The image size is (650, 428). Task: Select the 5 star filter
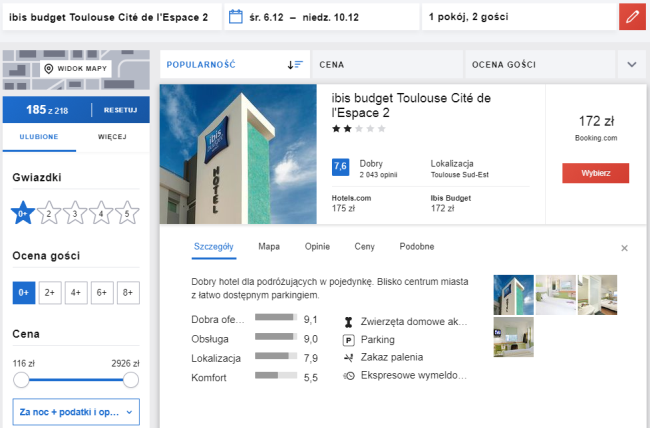(127, 213)
